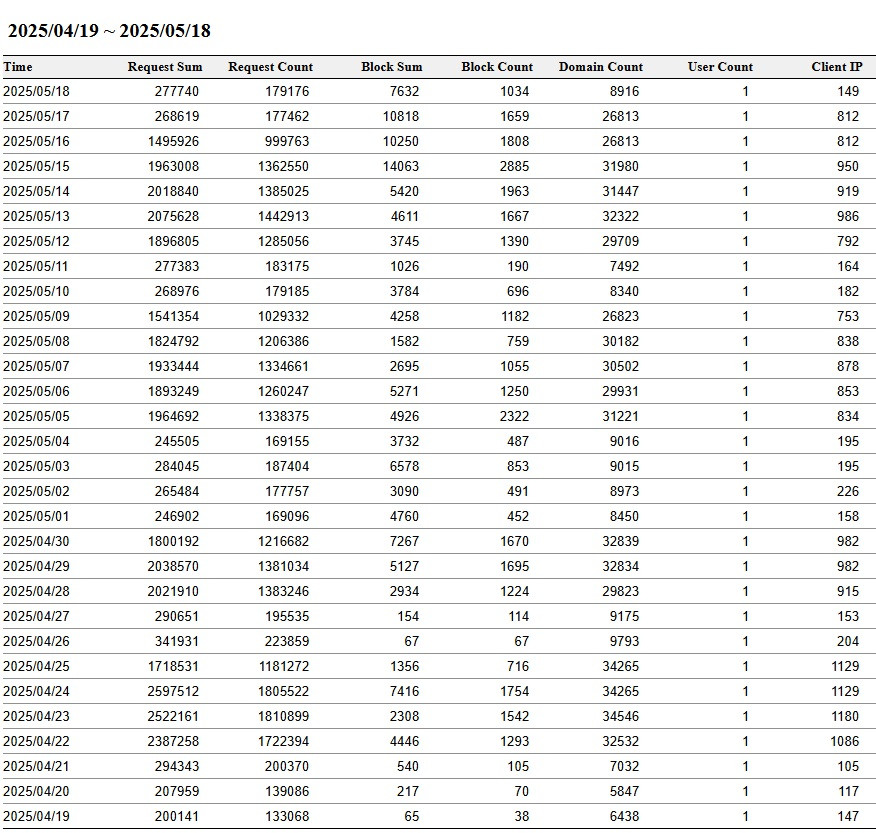Click the Domain Count column header

[x=600, y=67]
